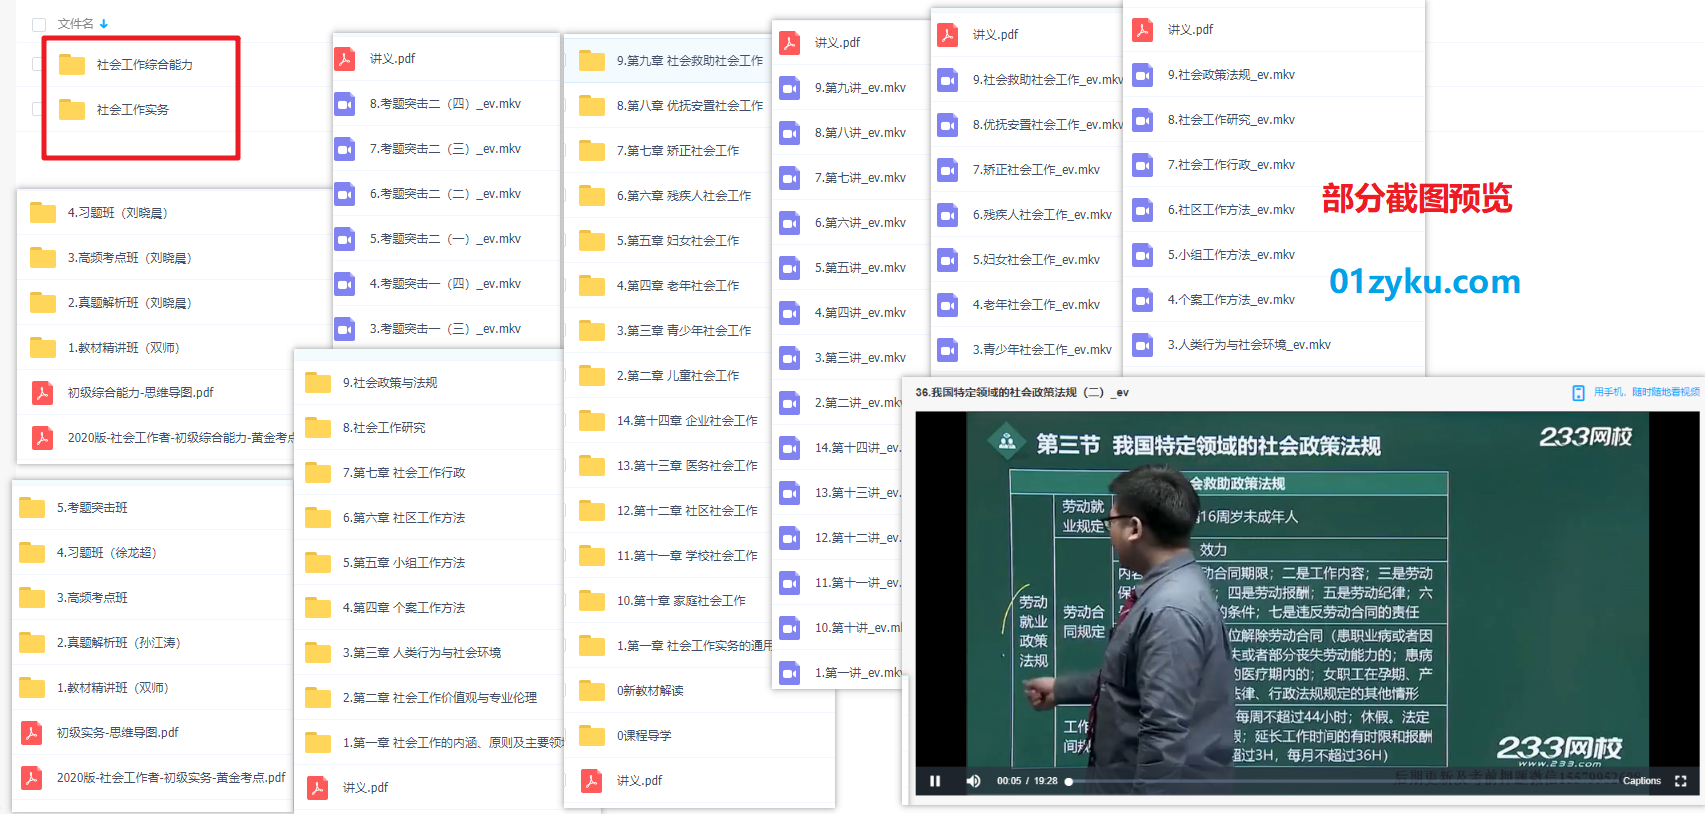Click the folder icon of 9.第九章 社会救助社会工作
The height and width of the screenshot is (814, 1705).
tap(592, 61)
